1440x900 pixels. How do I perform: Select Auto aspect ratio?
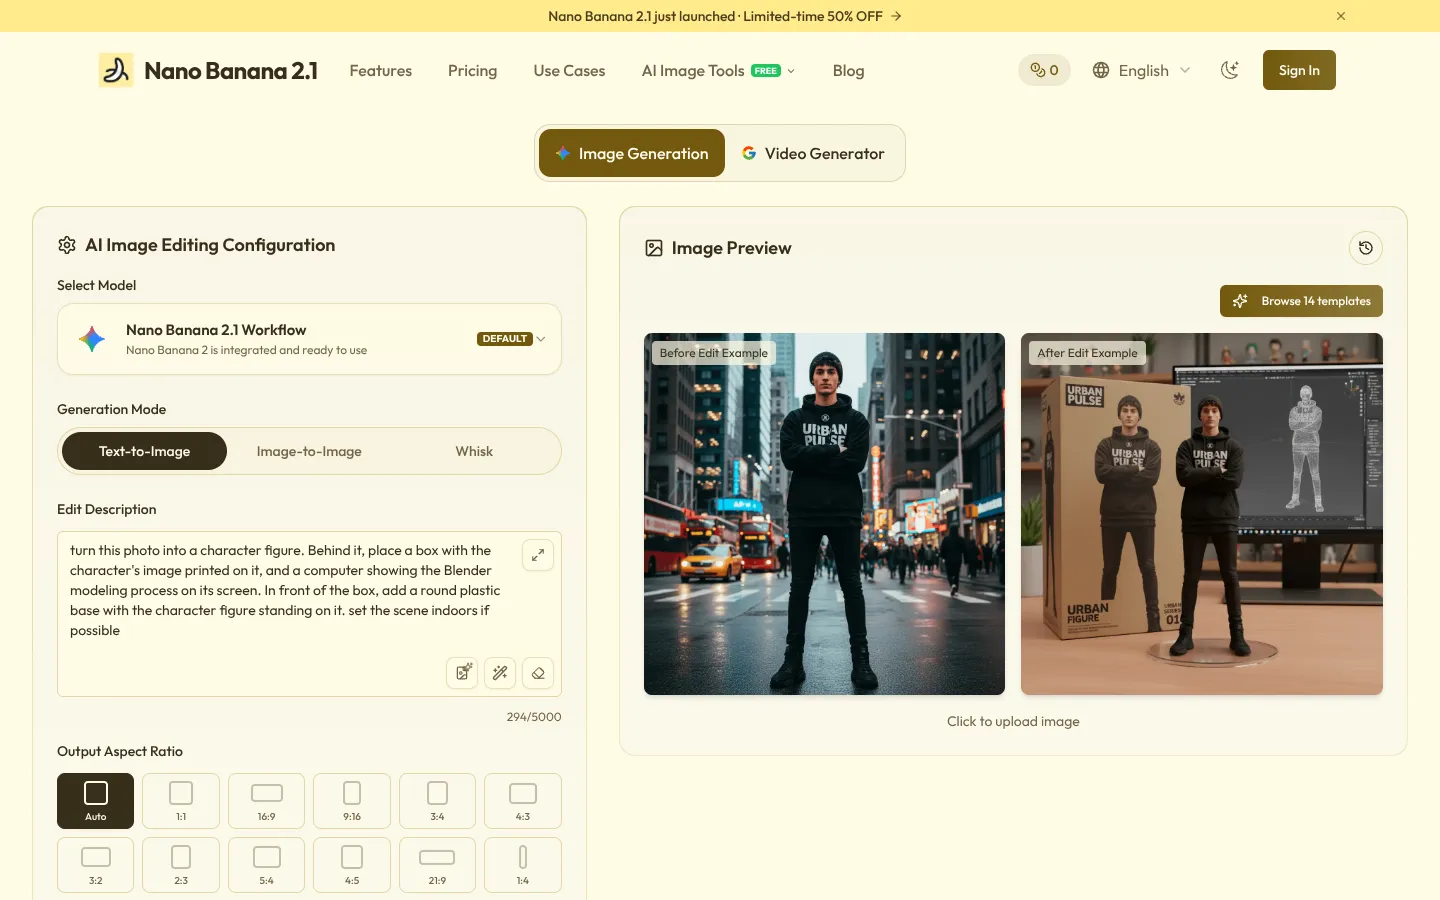click(x=96, y=801)
